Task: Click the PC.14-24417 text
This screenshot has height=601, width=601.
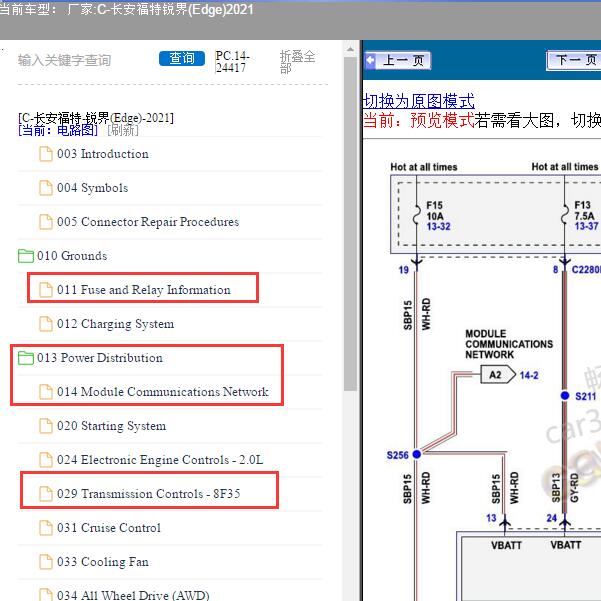Action: click(x=233, y=62)
